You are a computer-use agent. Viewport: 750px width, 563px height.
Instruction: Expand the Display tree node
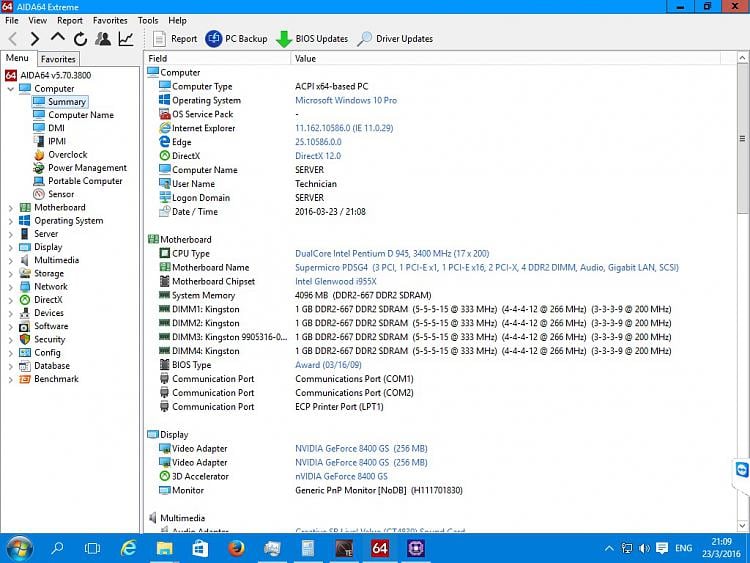coord(11,247)
